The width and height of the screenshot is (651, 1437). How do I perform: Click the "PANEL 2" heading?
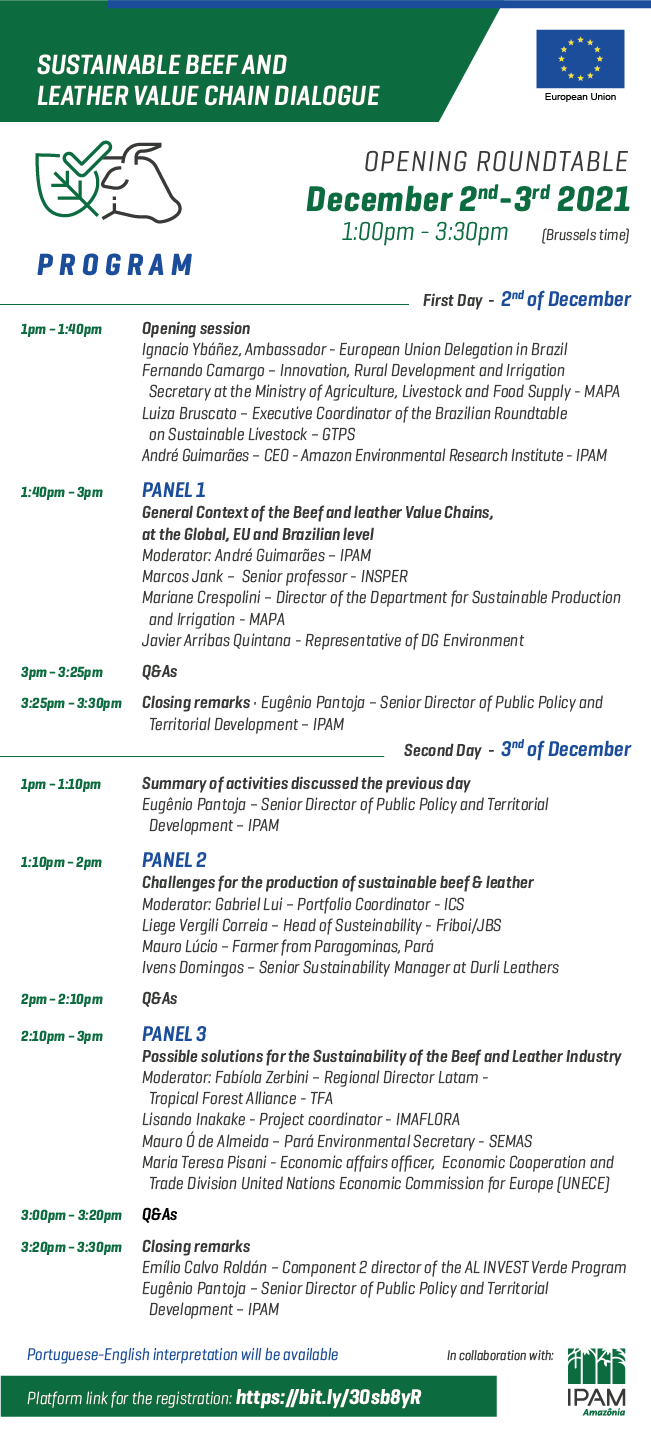click(x=174, y=860)
